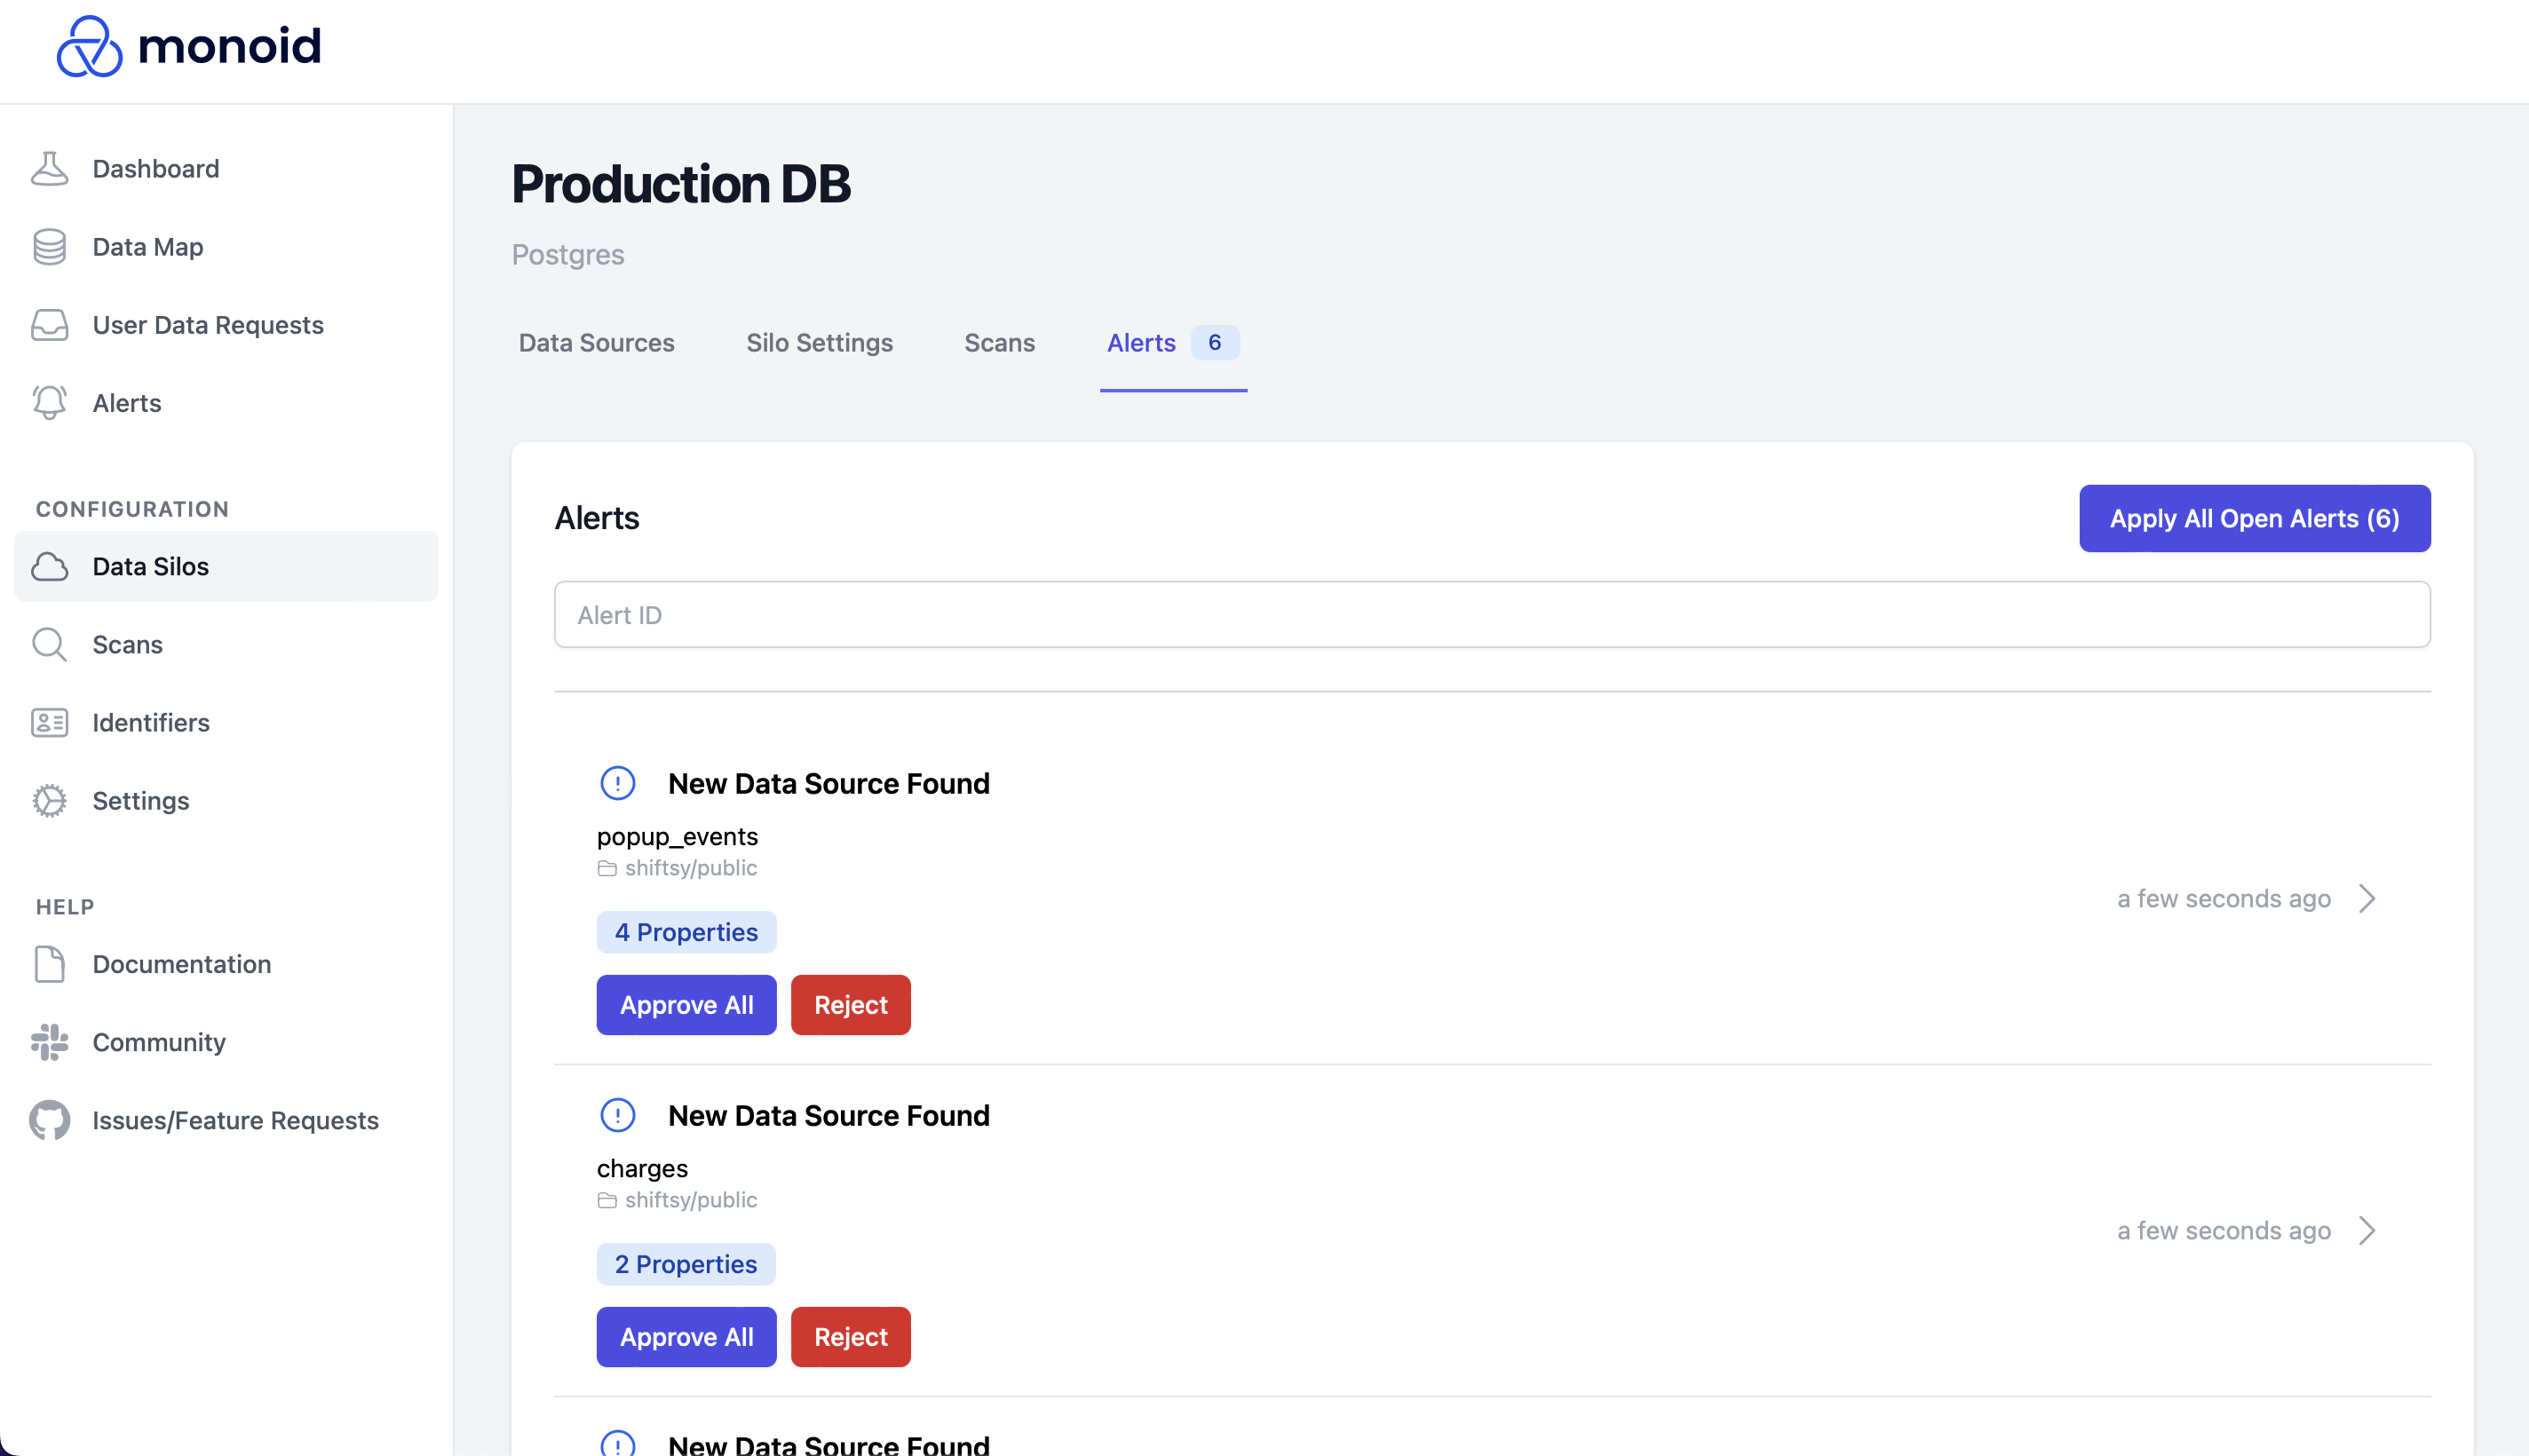The height and width of the screenshot is (1456, 2529).
Task: Click the Identifiers ID card icon
Action: click(x=49, y=723)
